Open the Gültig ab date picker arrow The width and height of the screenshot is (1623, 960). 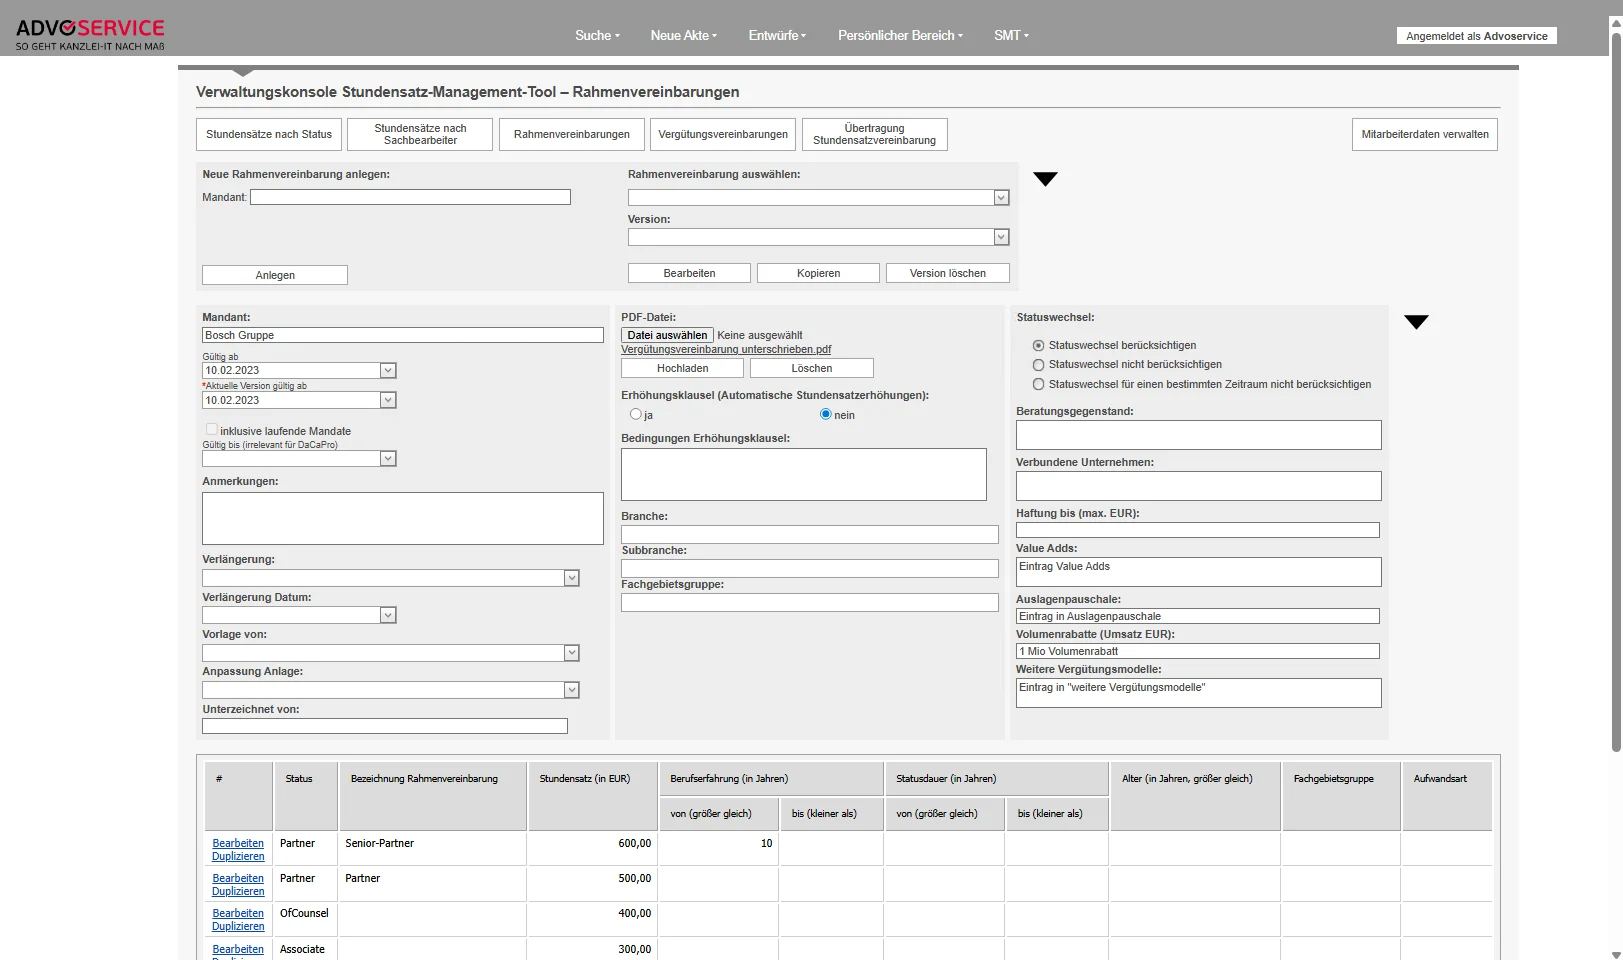click(x=388, y=371)
